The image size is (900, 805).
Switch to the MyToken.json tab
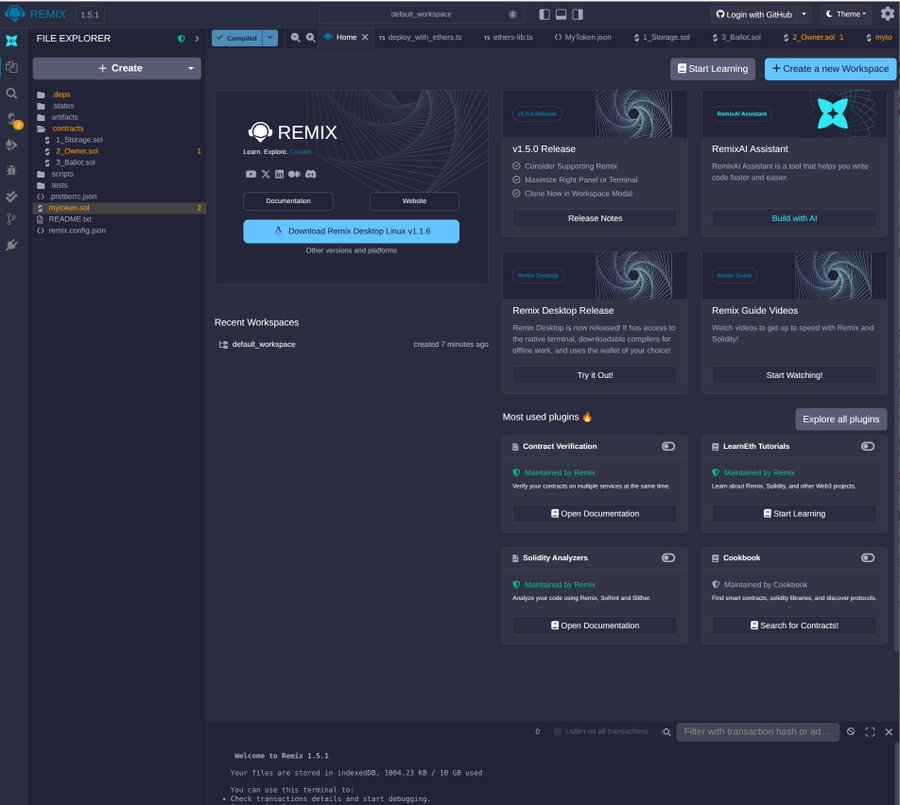click(583, 37)
